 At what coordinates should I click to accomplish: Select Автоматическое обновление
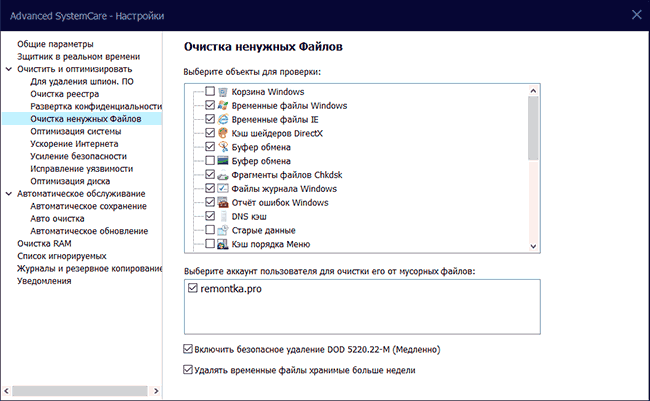coord(89,231)
